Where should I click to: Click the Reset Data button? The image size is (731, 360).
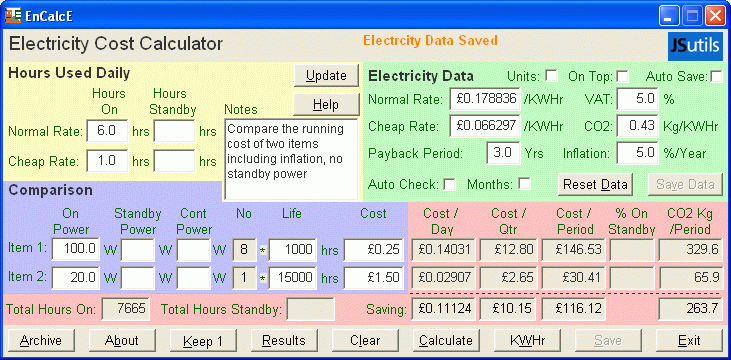pyautogui.click(x=595, y=184)
